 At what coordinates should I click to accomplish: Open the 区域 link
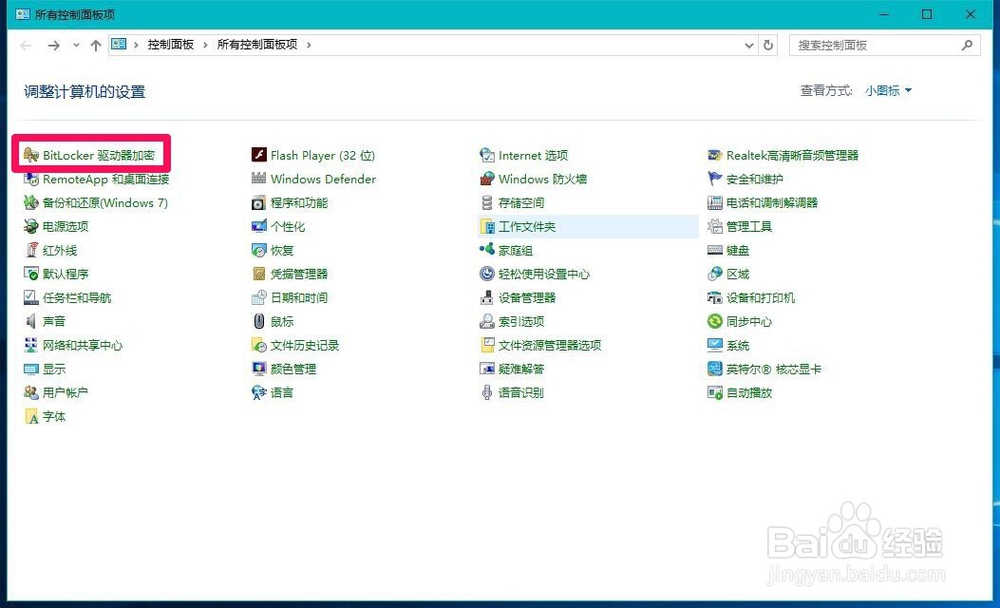pos(737,274)
